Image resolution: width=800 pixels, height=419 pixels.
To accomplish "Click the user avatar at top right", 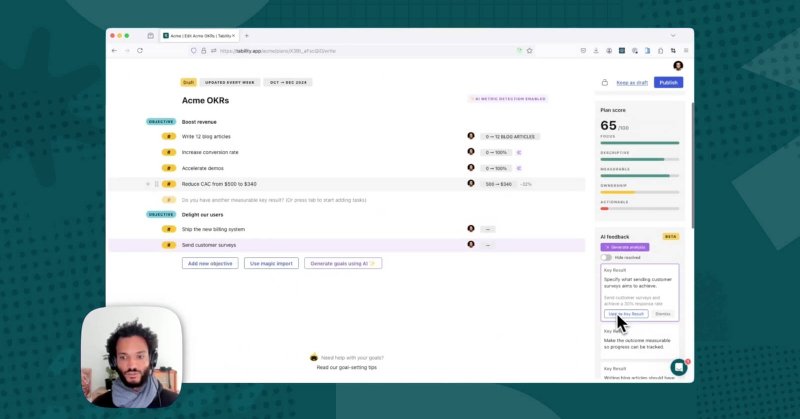I will (678, 65).
